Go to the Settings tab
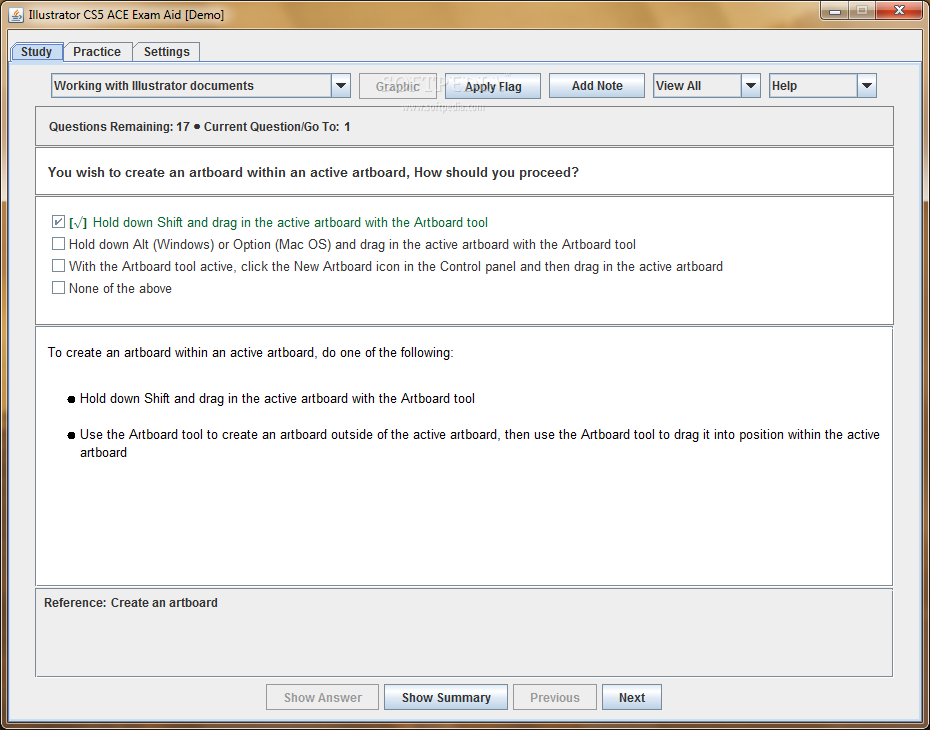This screenshot has width=930, height=730. coord(167,52)
